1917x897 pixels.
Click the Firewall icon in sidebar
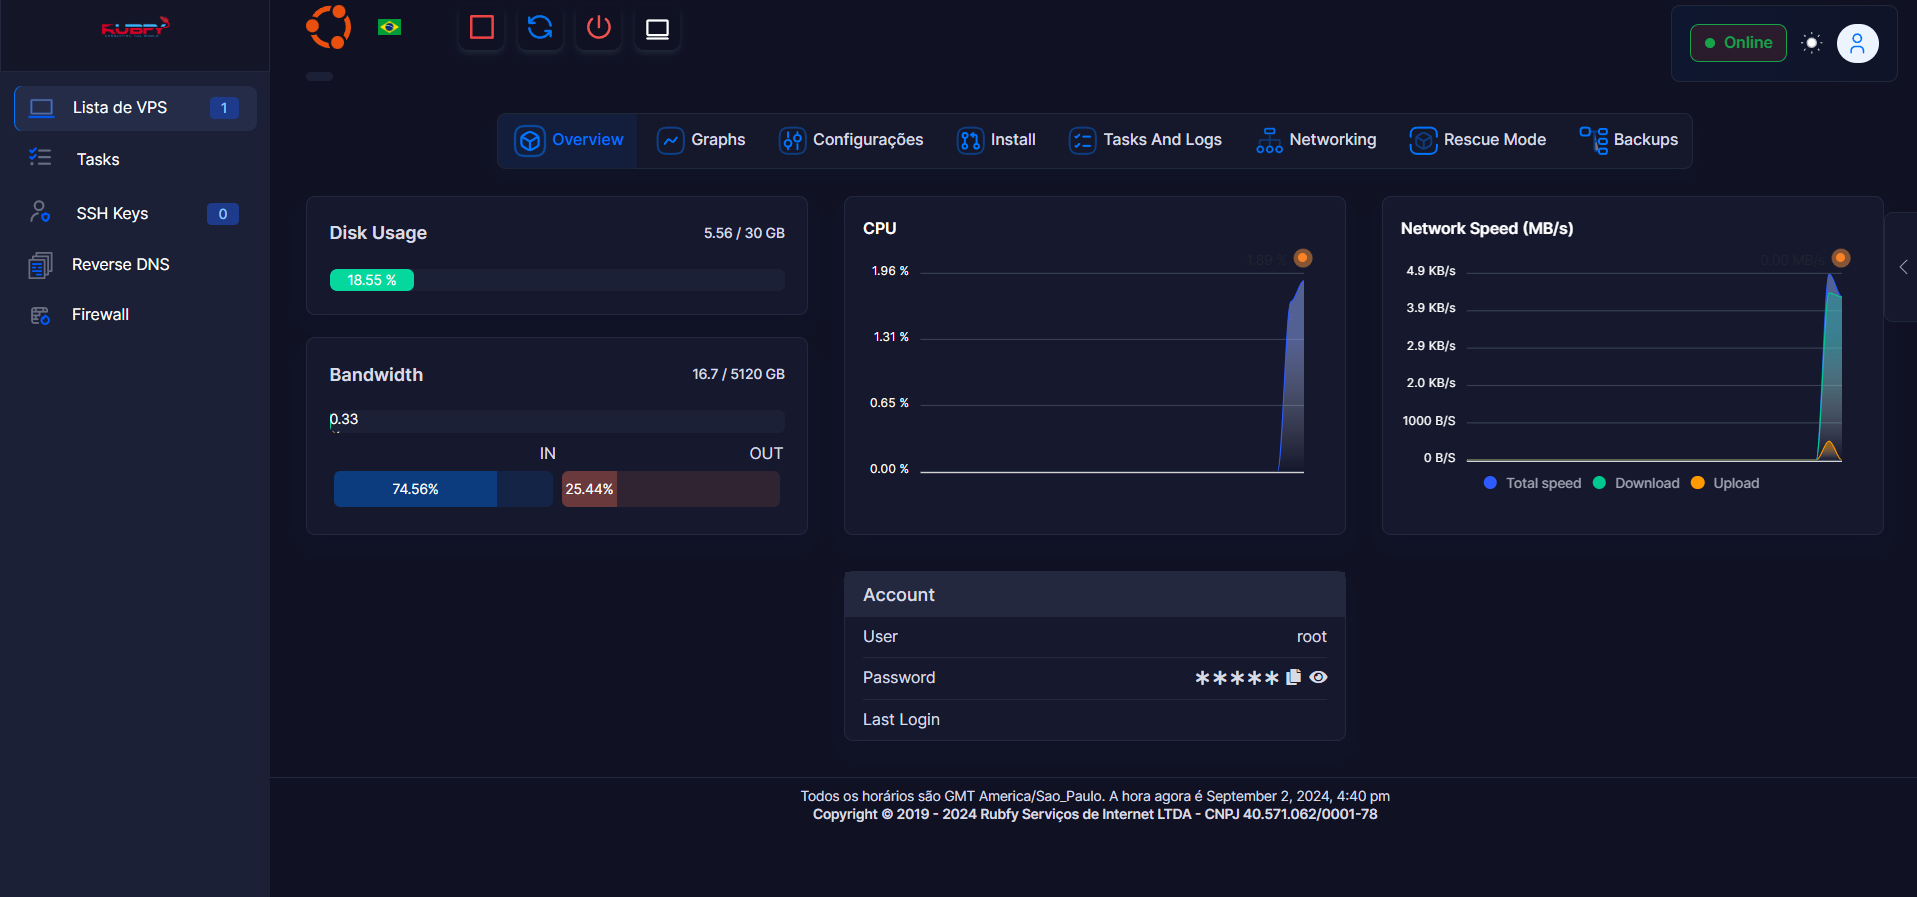pyautogui.click(x=40, y=315)
